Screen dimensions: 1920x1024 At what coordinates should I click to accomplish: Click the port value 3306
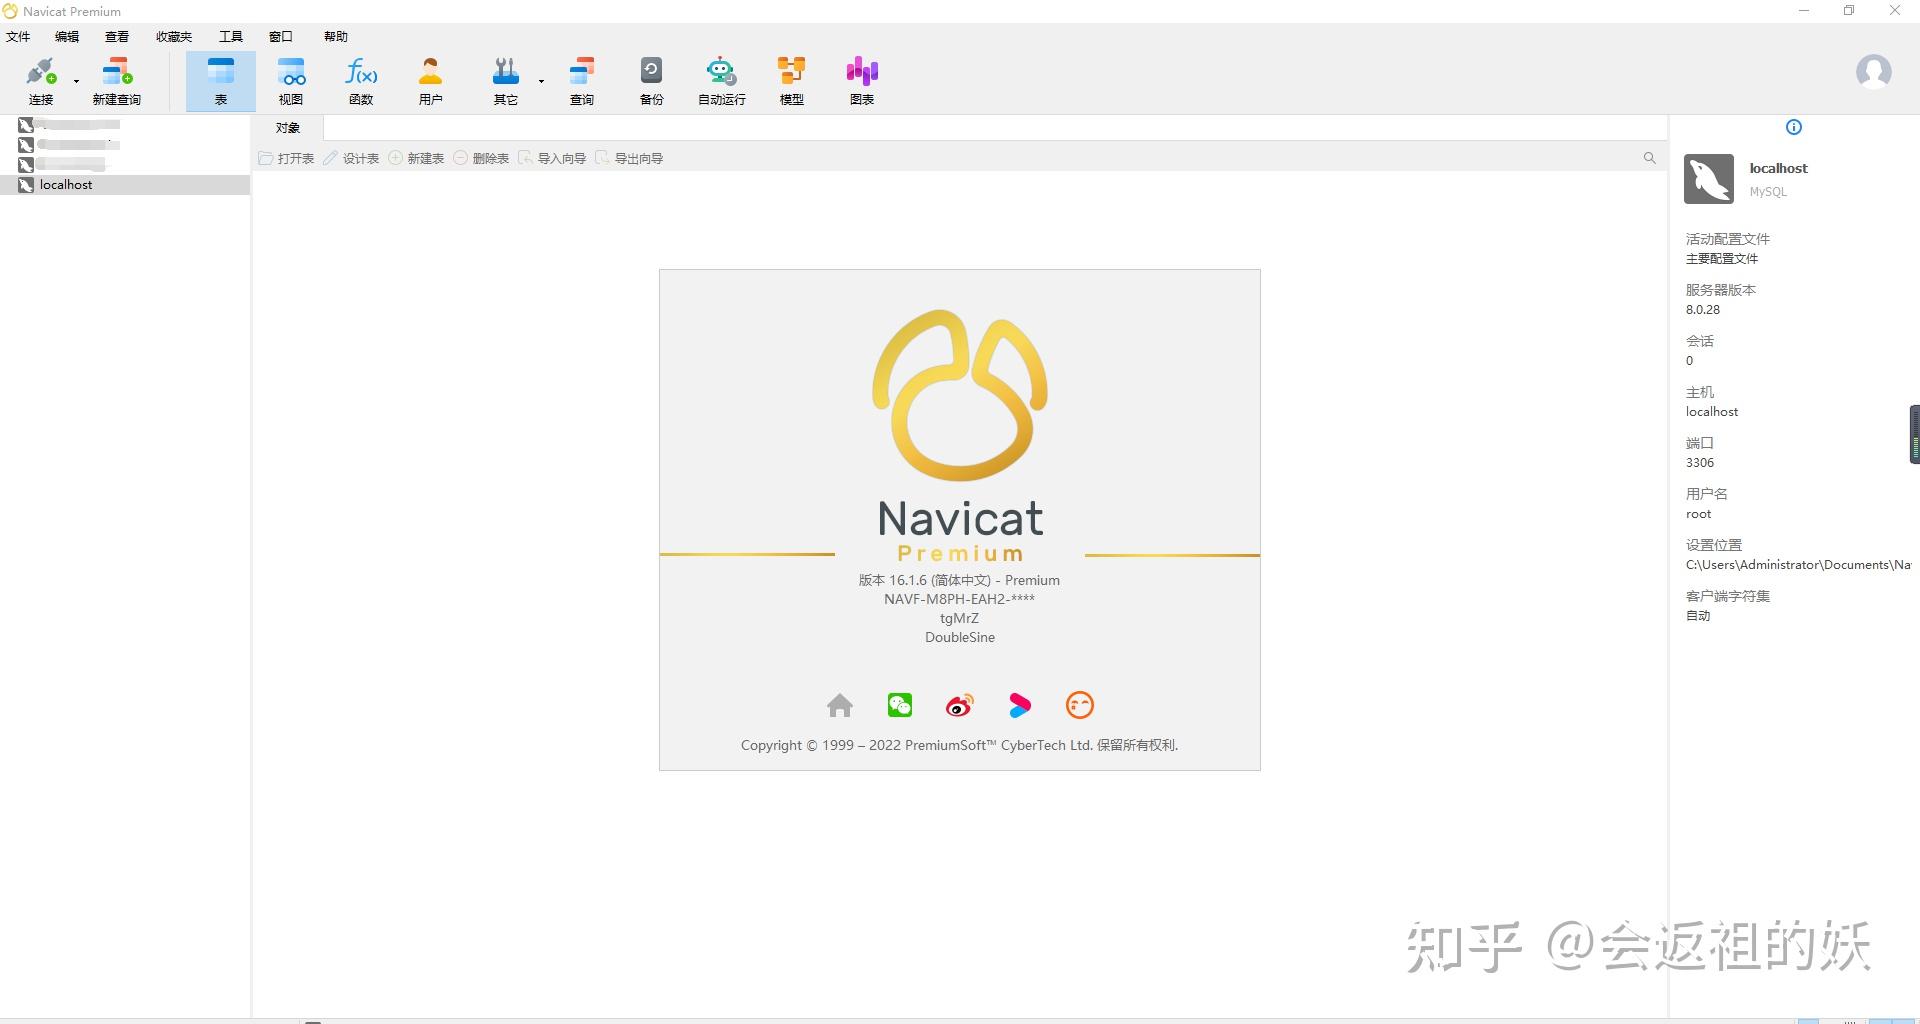point(1700,463)
